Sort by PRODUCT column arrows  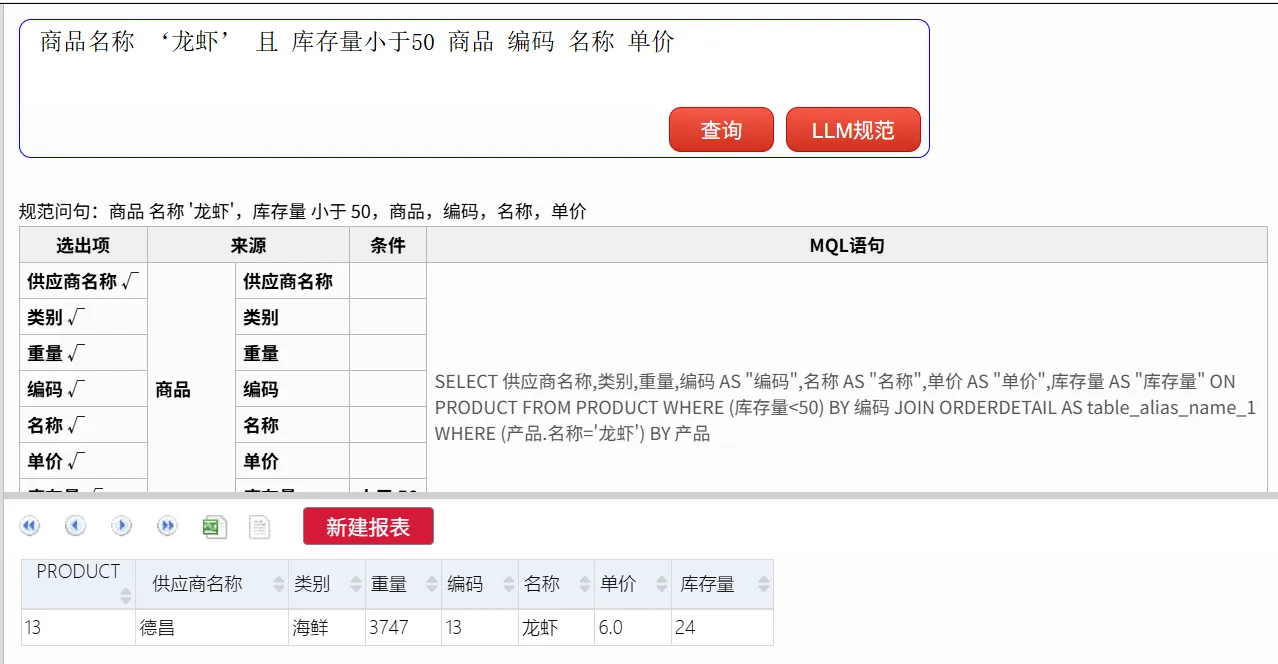coord(126,596)
